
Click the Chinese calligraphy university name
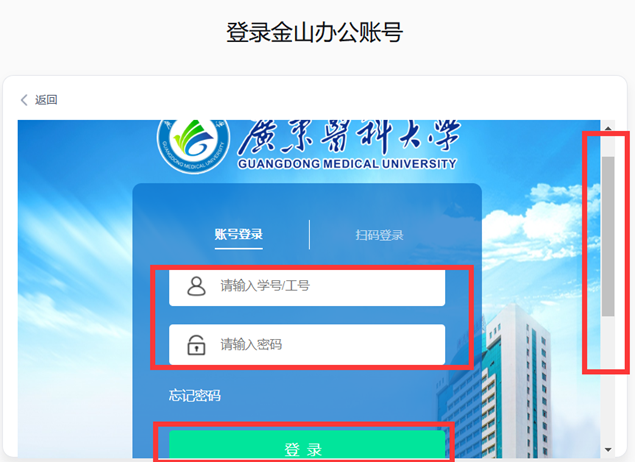(x=349, y=137)
